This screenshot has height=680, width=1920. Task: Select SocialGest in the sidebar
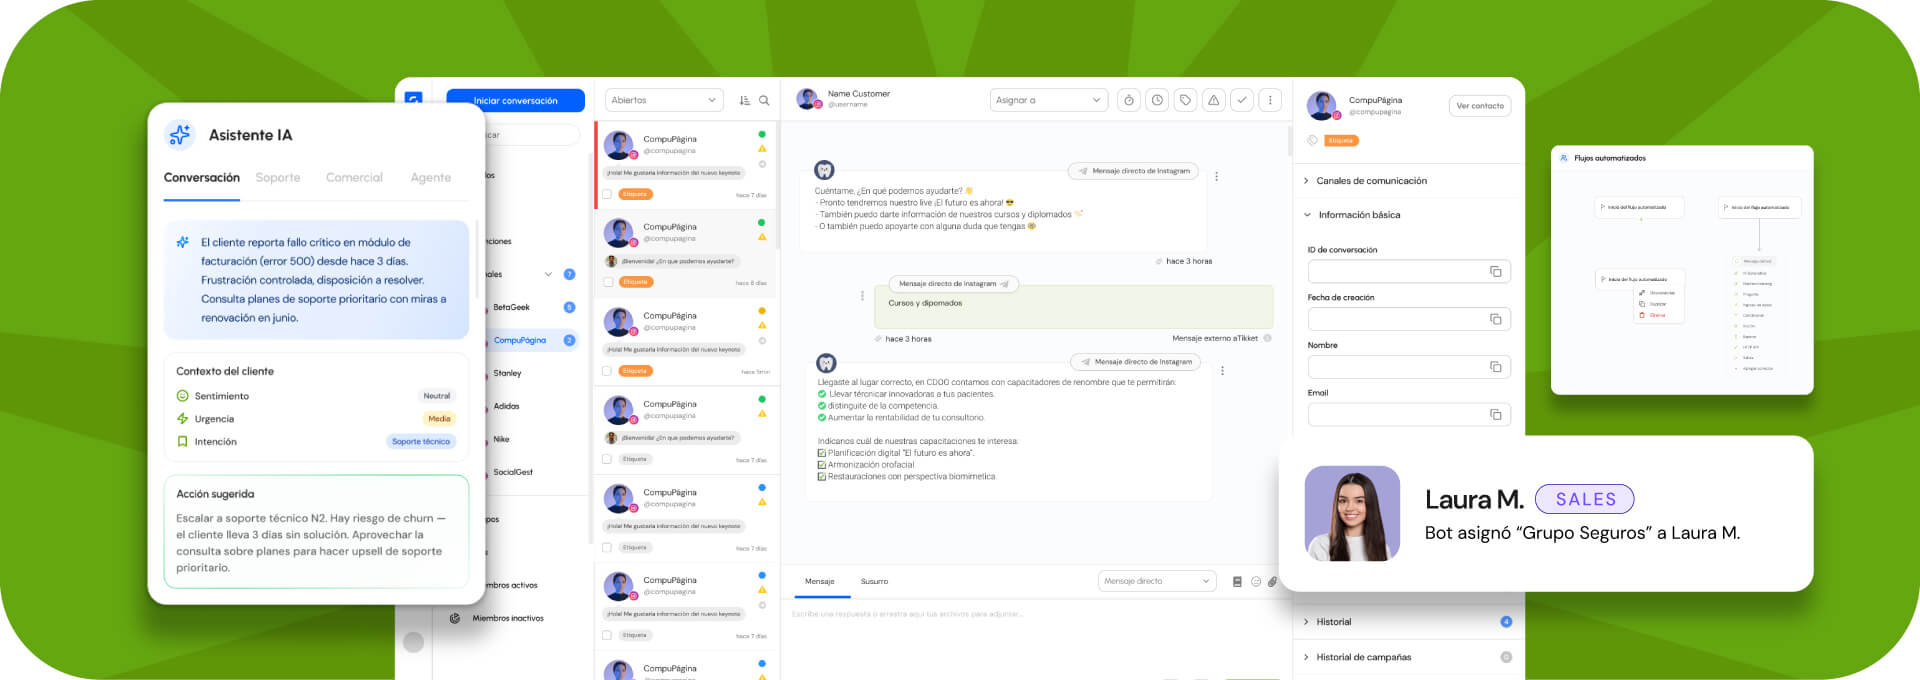(513, 472)
